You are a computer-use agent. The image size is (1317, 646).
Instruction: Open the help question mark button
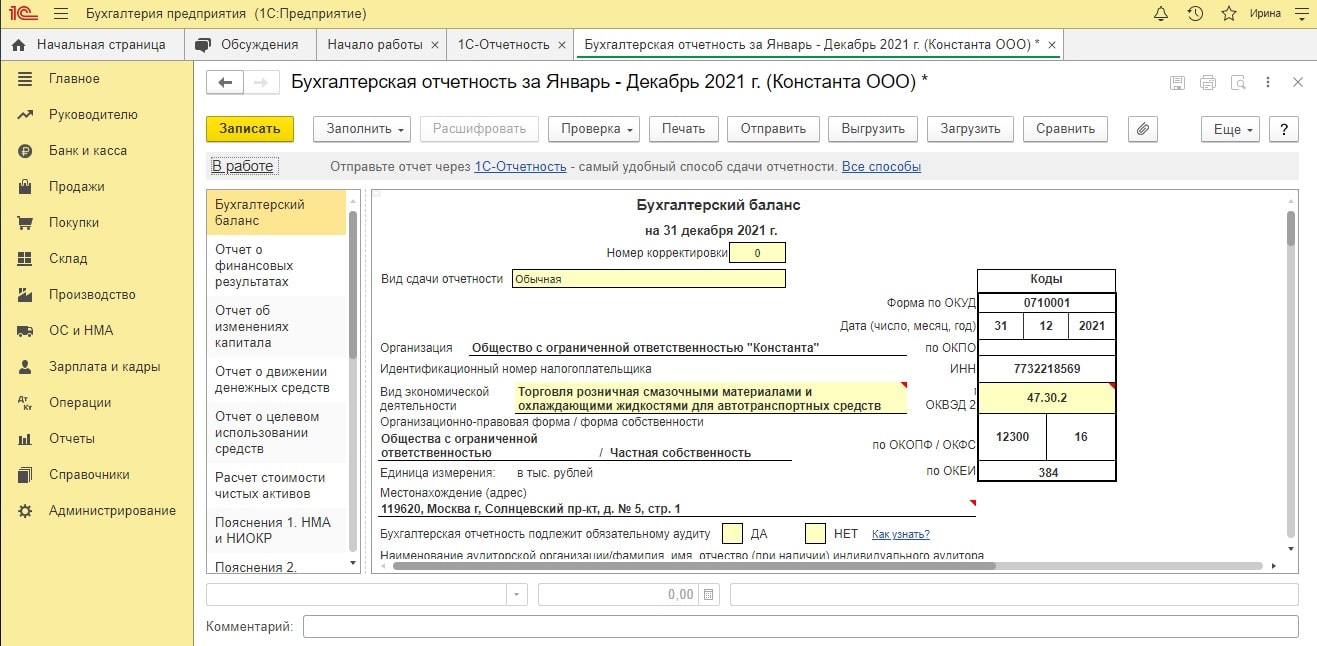[x=1284, y=129]
